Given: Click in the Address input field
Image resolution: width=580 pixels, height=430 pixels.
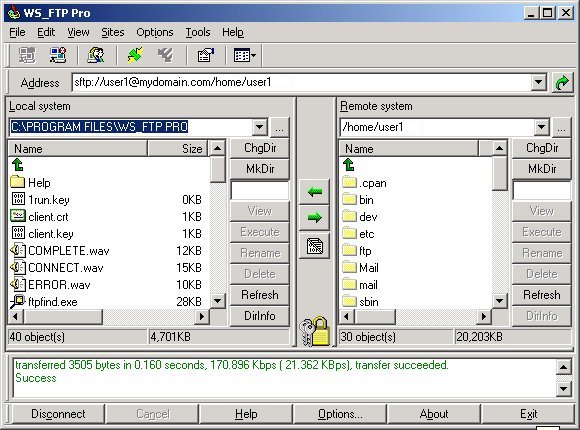Looking at the screenshot, I should (x=301, y=82).
